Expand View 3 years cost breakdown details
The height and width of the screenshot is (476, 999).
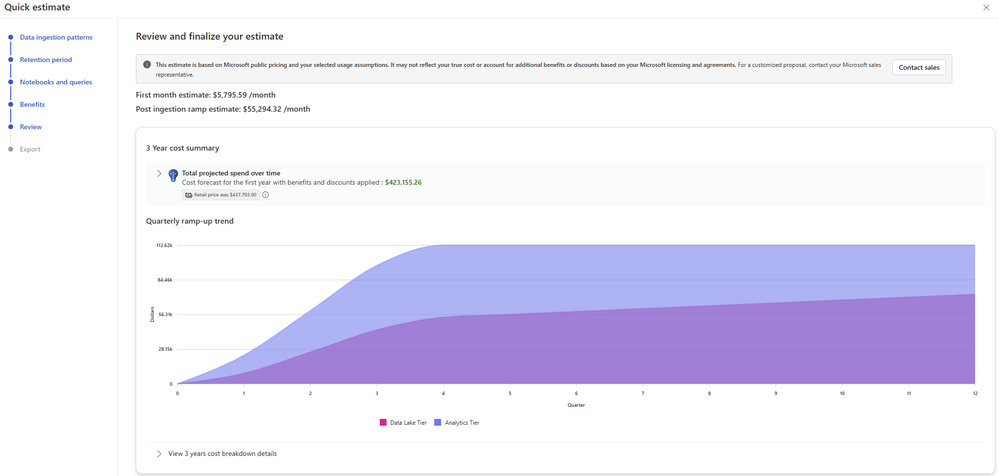pyautogui.click(x=159, y=454)
